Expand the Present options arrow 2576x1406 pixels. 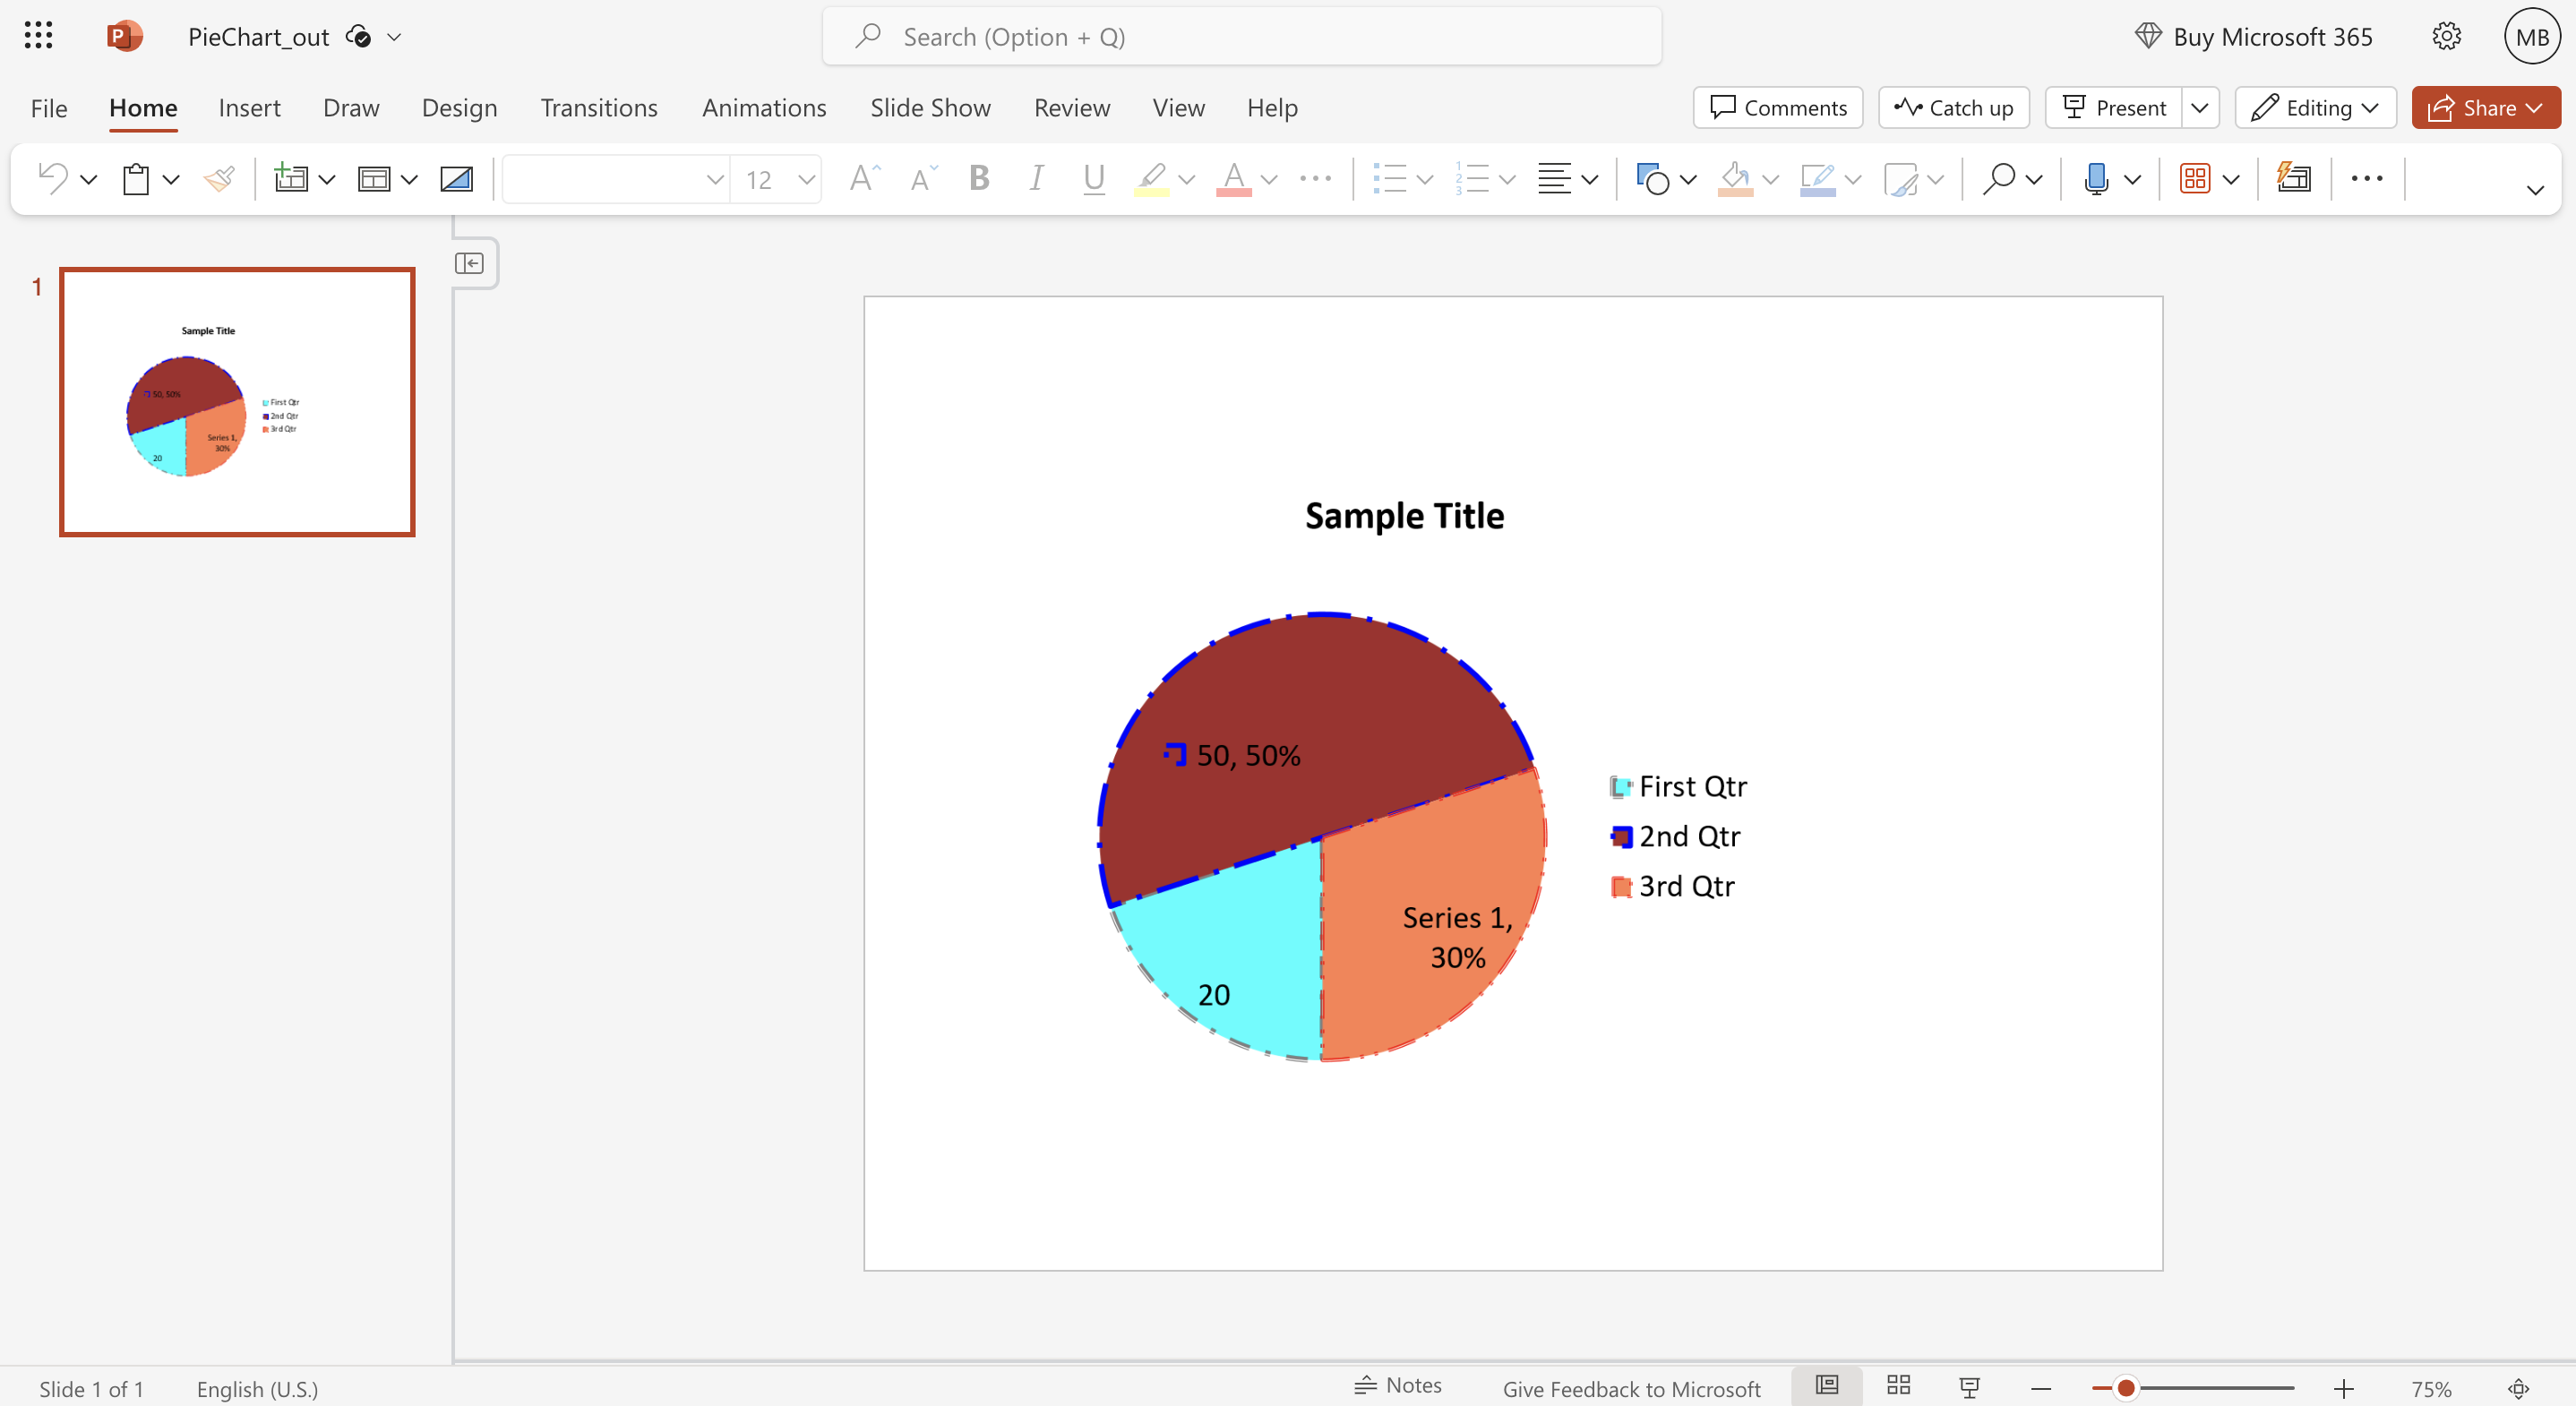[2199, 108]
